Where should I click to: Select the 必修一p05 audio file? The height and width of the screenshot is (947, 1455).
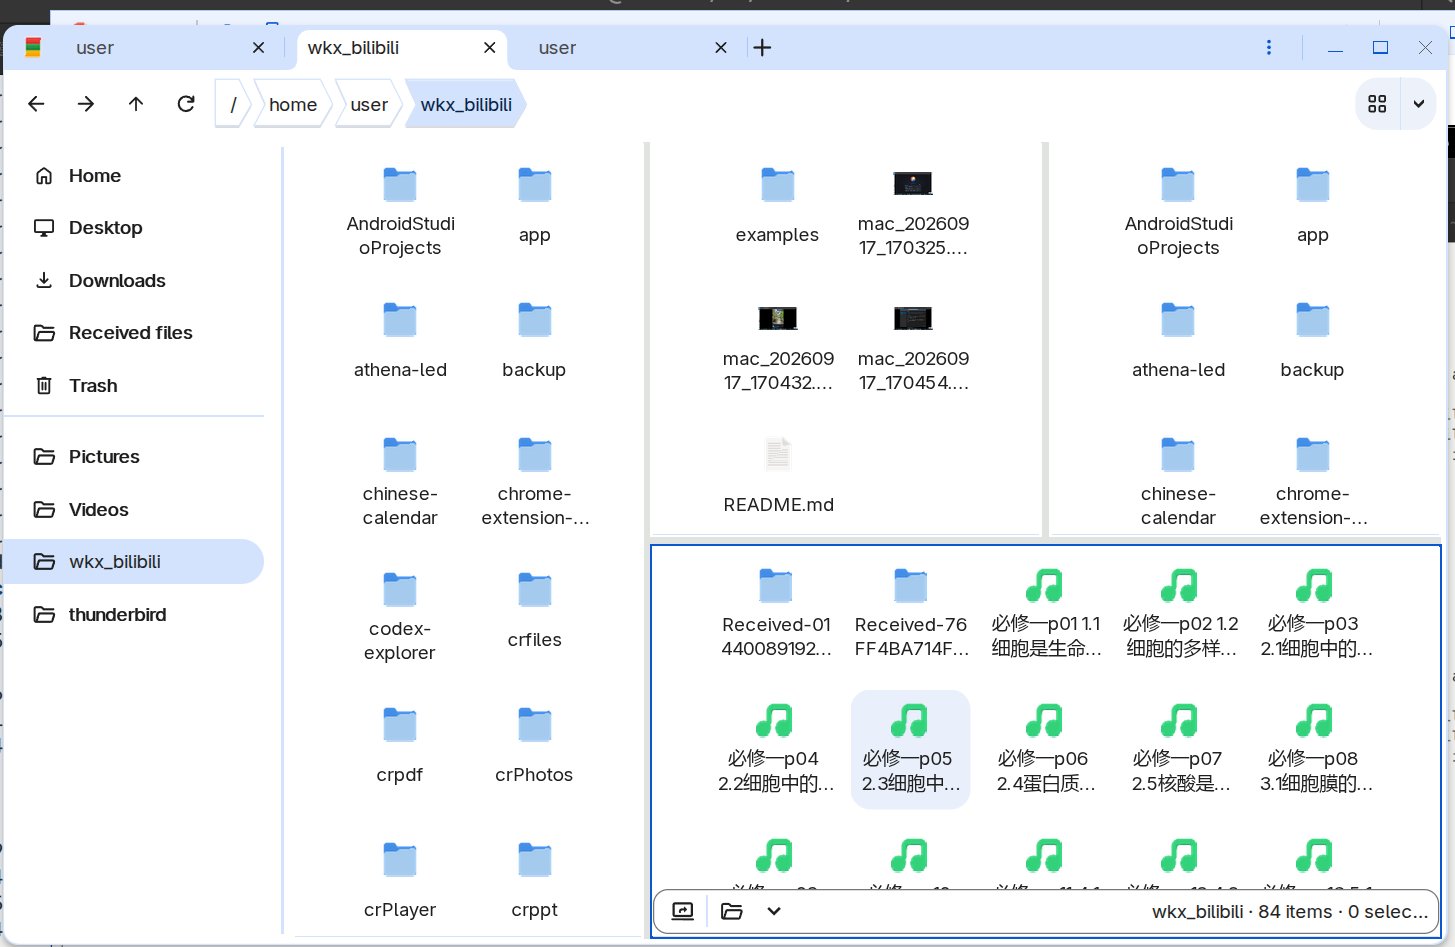point(910,750)
